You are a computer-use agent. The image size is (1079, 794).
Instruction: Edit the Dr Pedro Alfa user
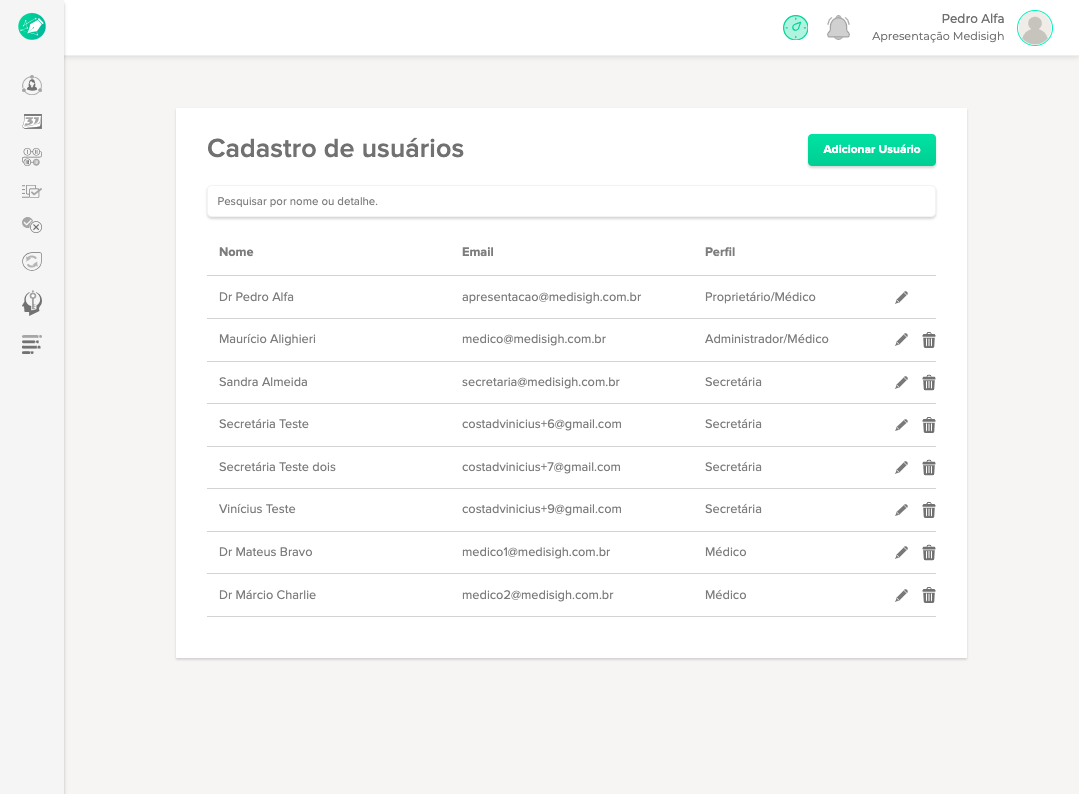[x=901, y=297]
